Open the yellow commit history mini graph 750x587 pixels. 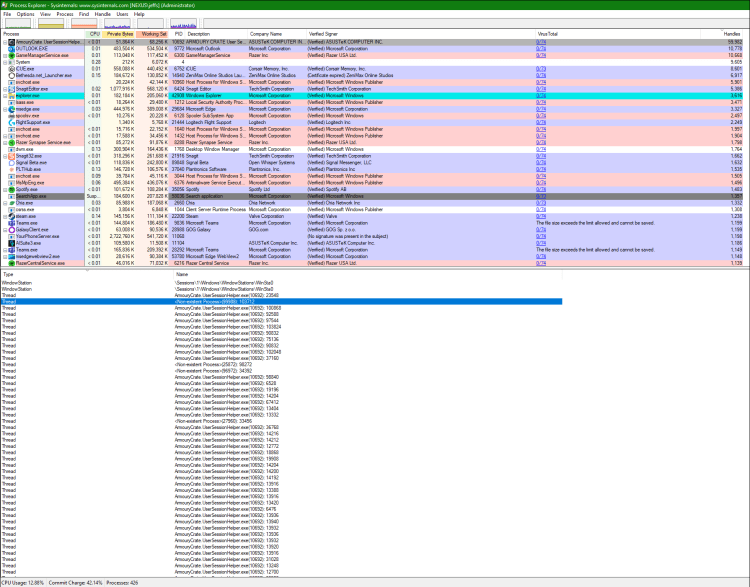[x=51, y=23]
